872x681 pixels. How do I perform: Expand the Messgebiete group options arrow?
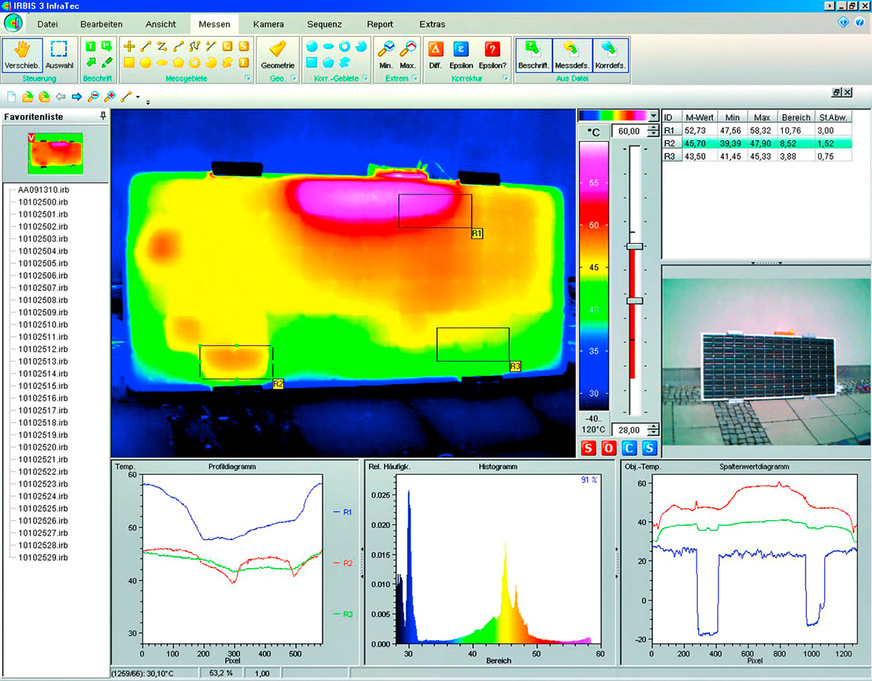pos(248,76)
